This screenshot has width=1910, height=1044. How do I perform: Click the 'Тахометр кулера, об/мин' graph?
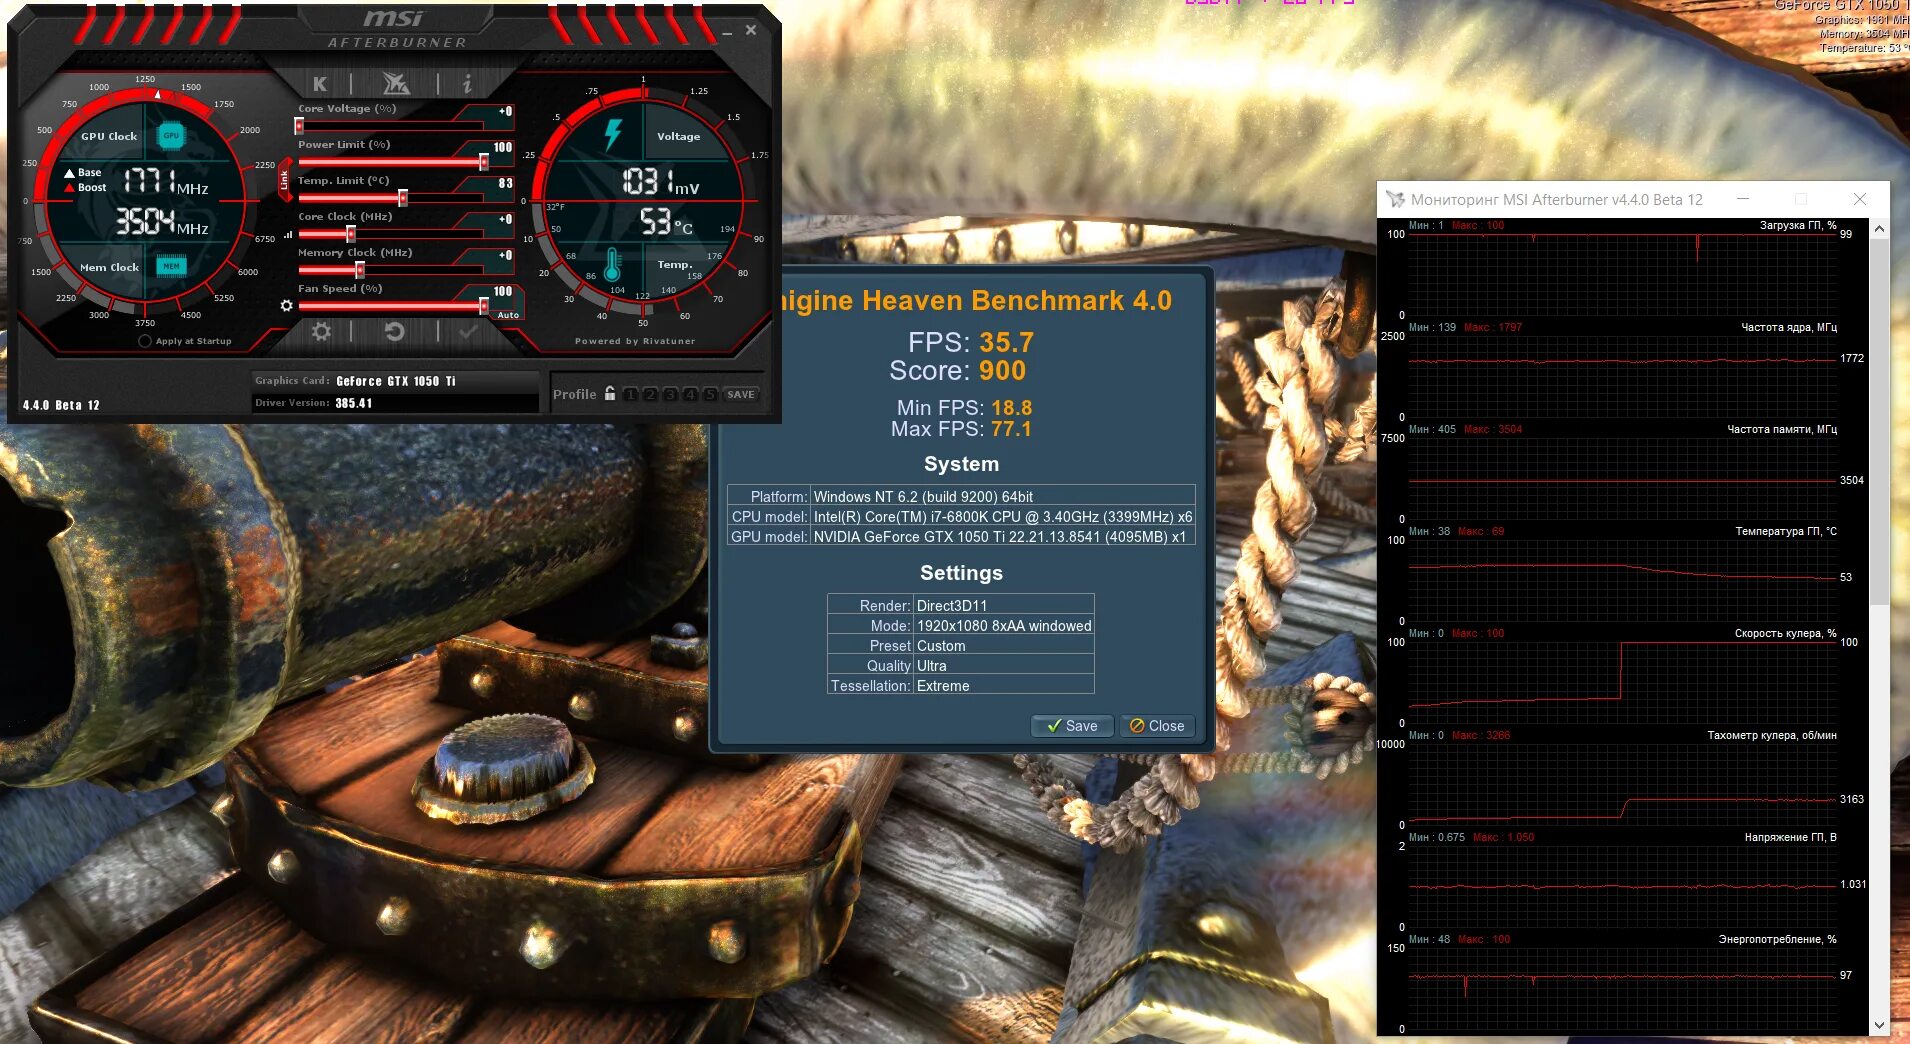click(1622, 785)
